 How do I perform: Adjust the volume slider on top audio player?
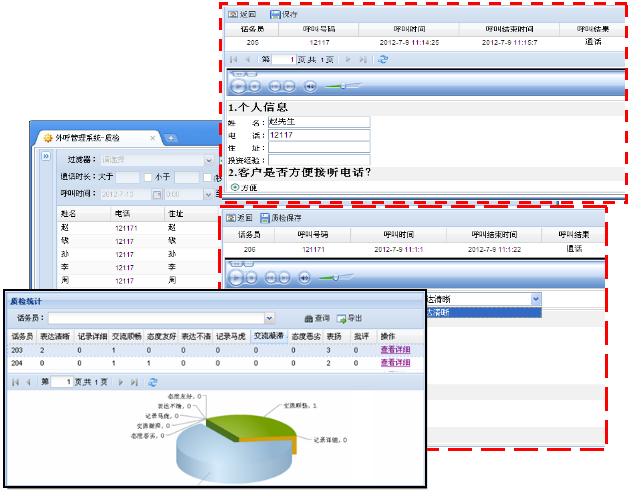click(341, 86)
